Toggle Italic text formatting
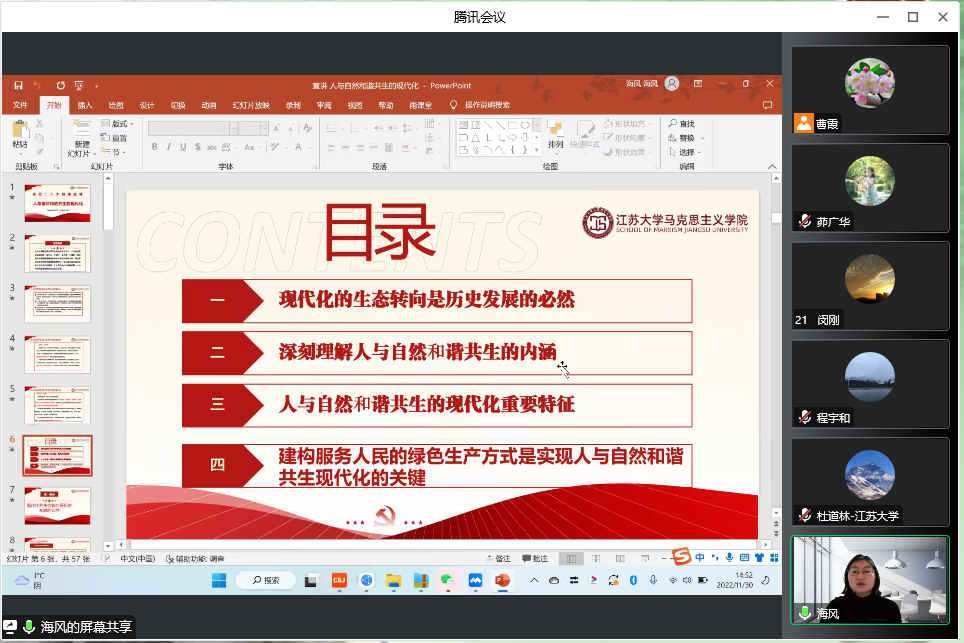The width and height of the screenshot is (964, 643). pyautogui.click(x=169, y=147)
